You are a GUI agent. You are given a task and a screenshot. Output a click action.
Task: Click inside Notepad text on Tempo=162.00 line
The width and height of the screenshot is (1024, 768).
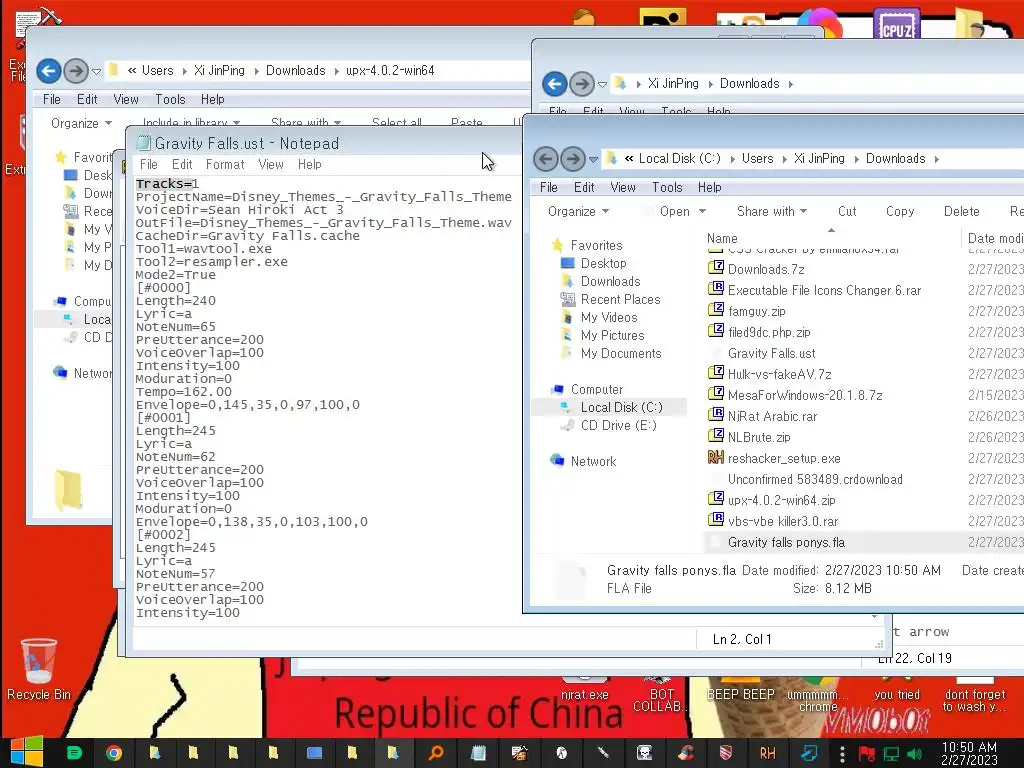click(184, 392)
